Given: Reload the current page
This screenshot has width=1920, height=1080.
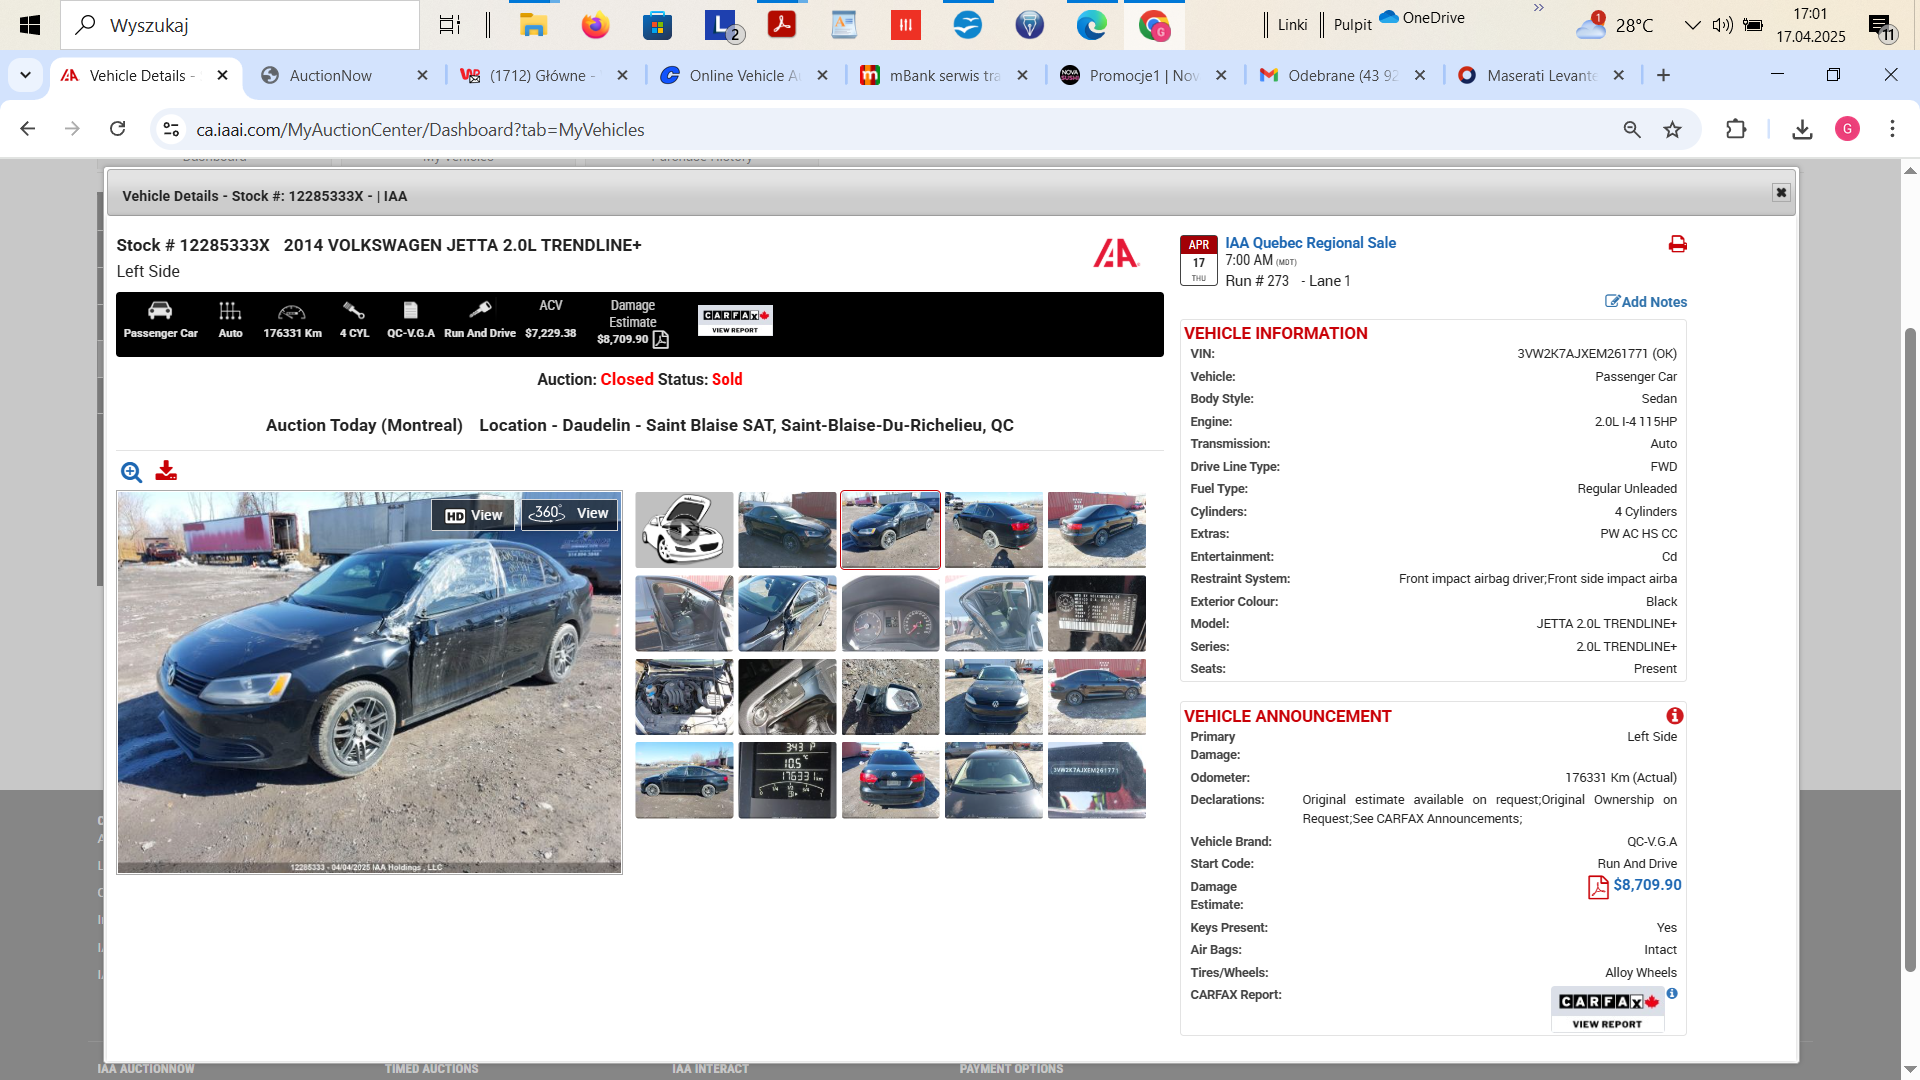Looking at the screenshot, I should [x=117, y=129].
